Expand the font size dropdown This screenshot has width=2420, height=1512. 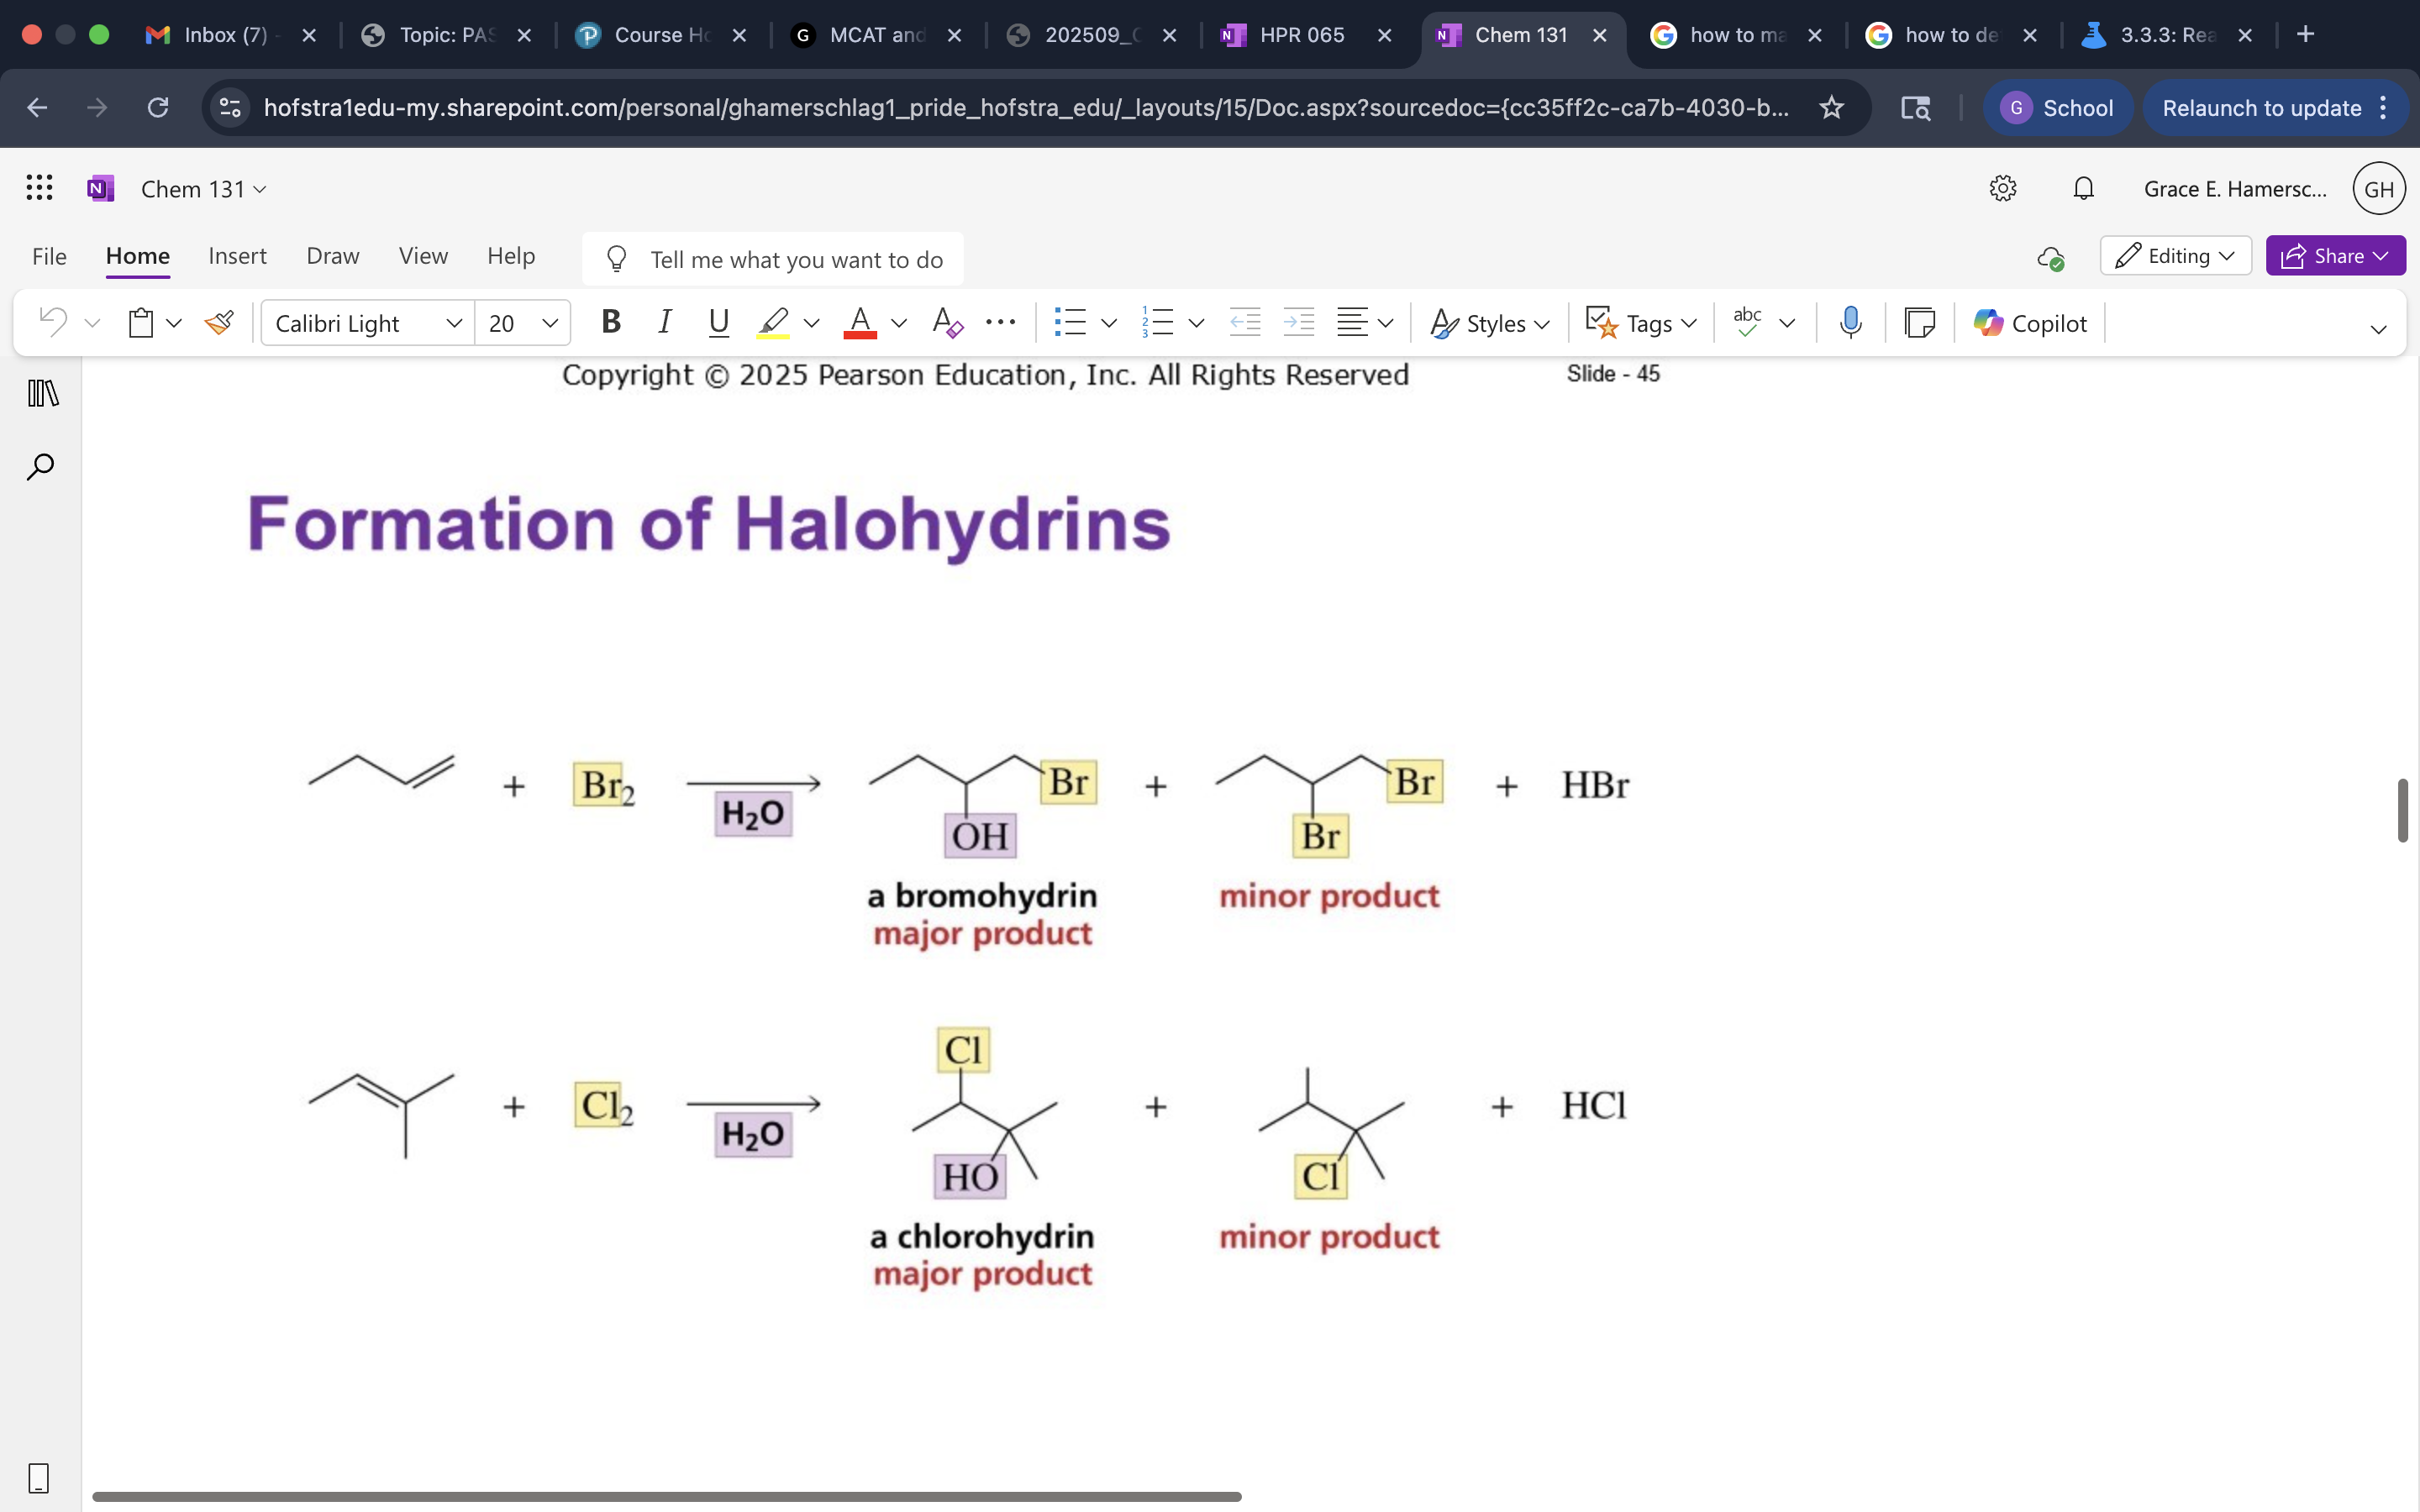pos(549,323)
